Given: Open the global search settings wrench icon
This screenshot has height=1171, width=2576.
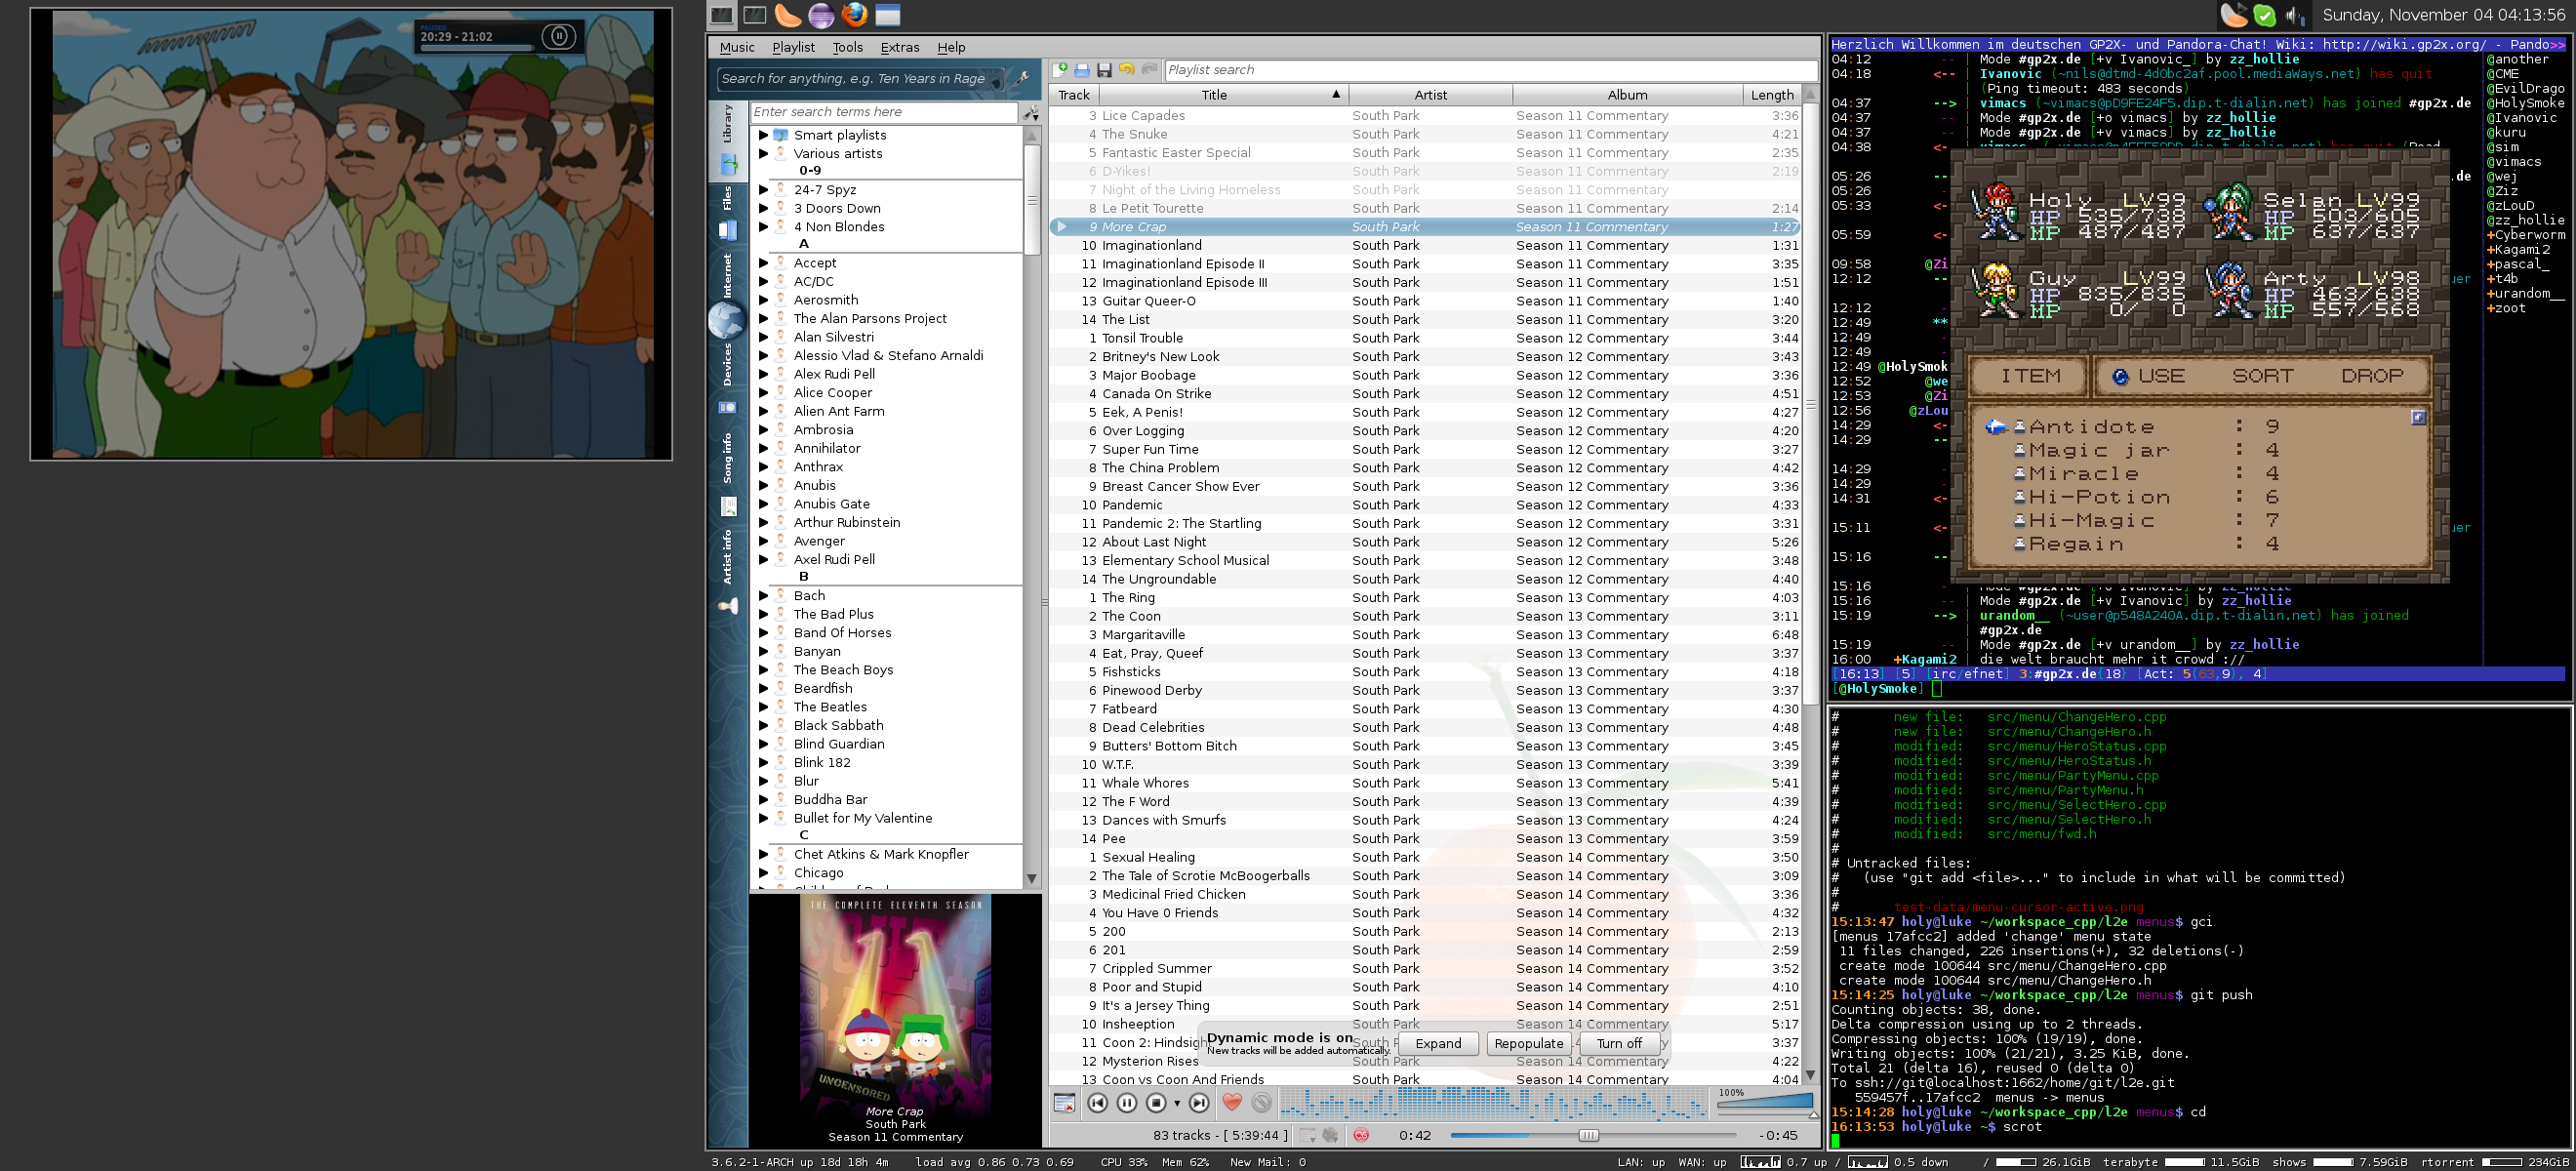Looking at the screenshot, I should pos(1023,78).
